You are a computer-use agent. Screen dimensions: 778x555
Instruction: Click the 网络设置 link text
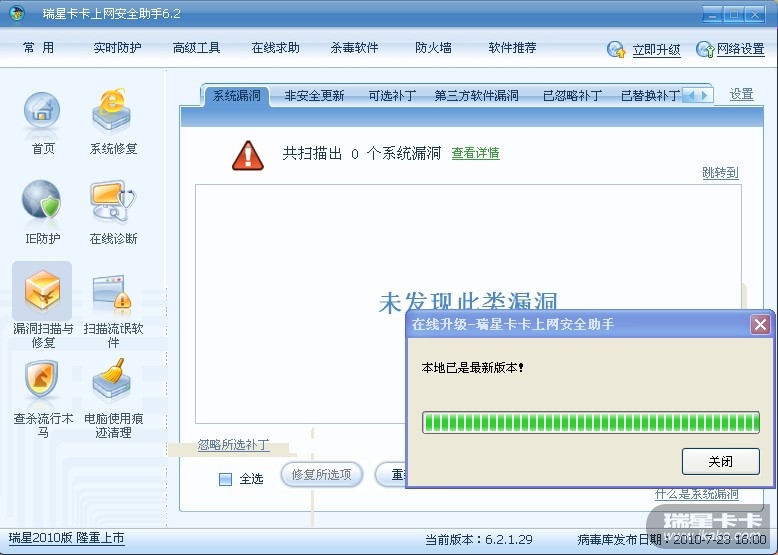pos(740,49)
